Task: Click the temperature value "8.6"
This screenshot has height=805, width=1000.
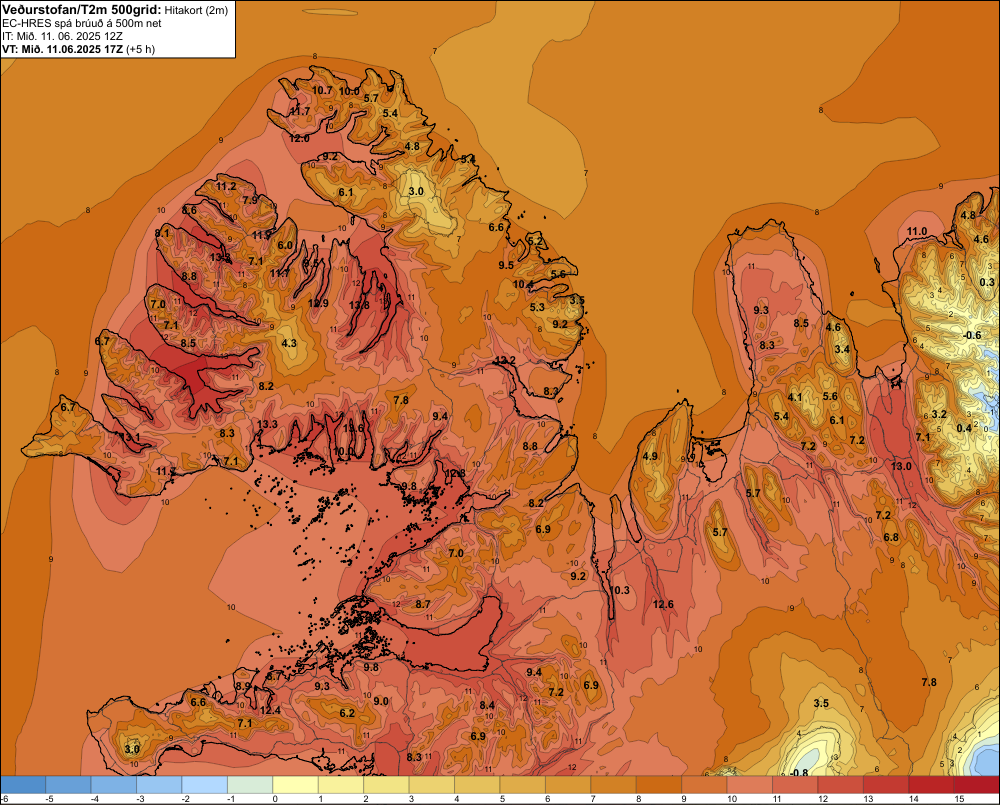Action: pyautogui.click(x=189, y=210)
